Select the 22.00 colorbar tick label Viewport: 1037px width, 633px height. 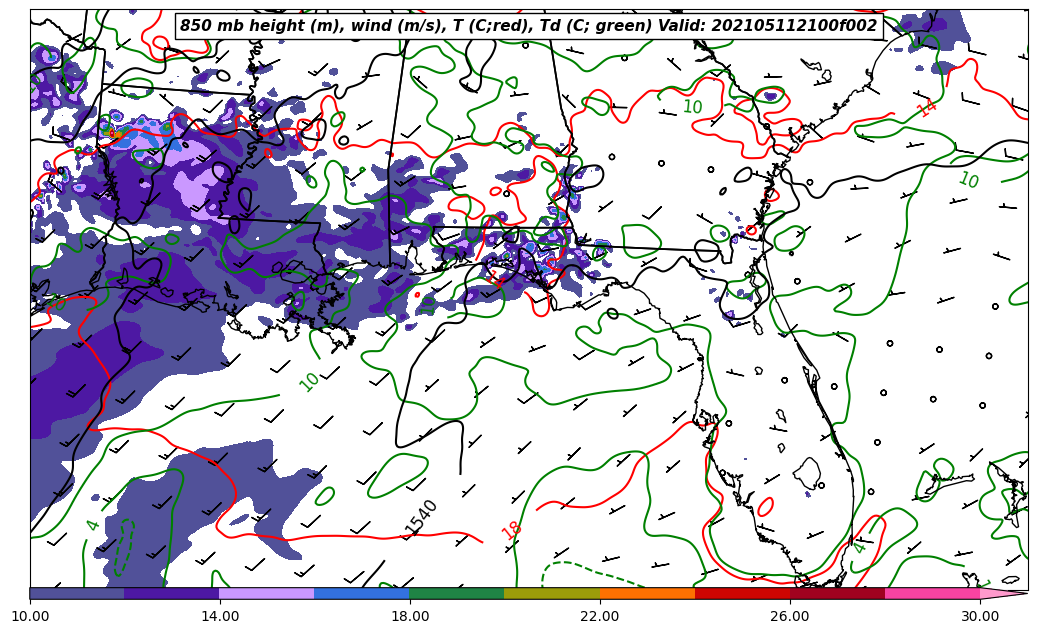600,616
